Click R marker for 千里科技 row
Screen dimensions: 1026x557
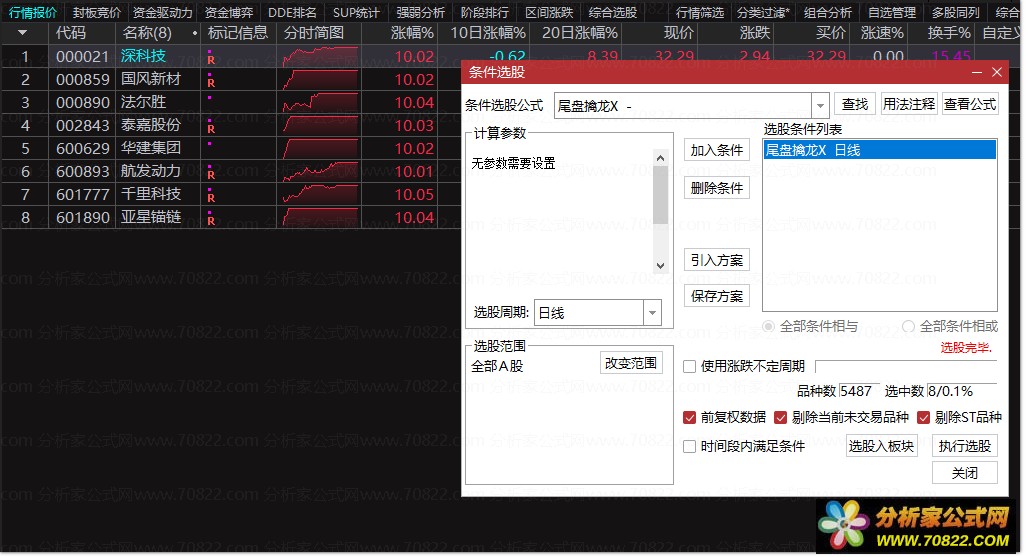211,197
